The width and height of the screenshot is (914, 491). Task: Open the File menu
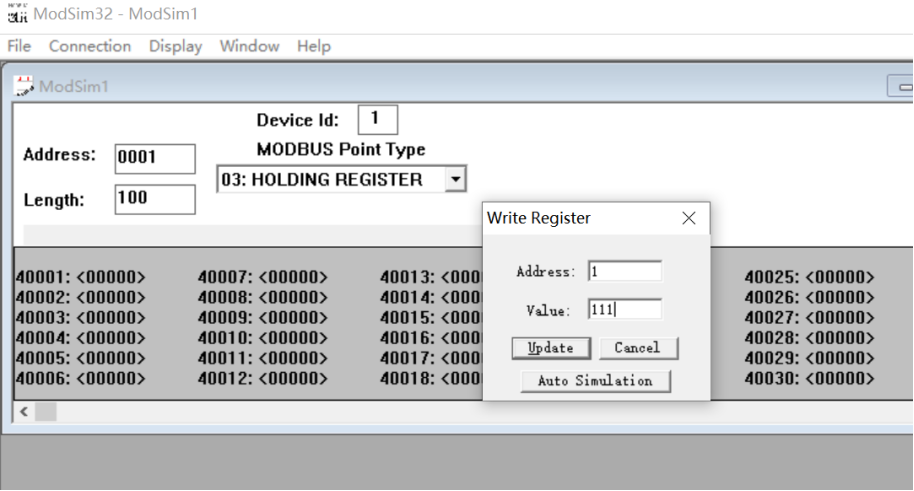click(19, 46)
